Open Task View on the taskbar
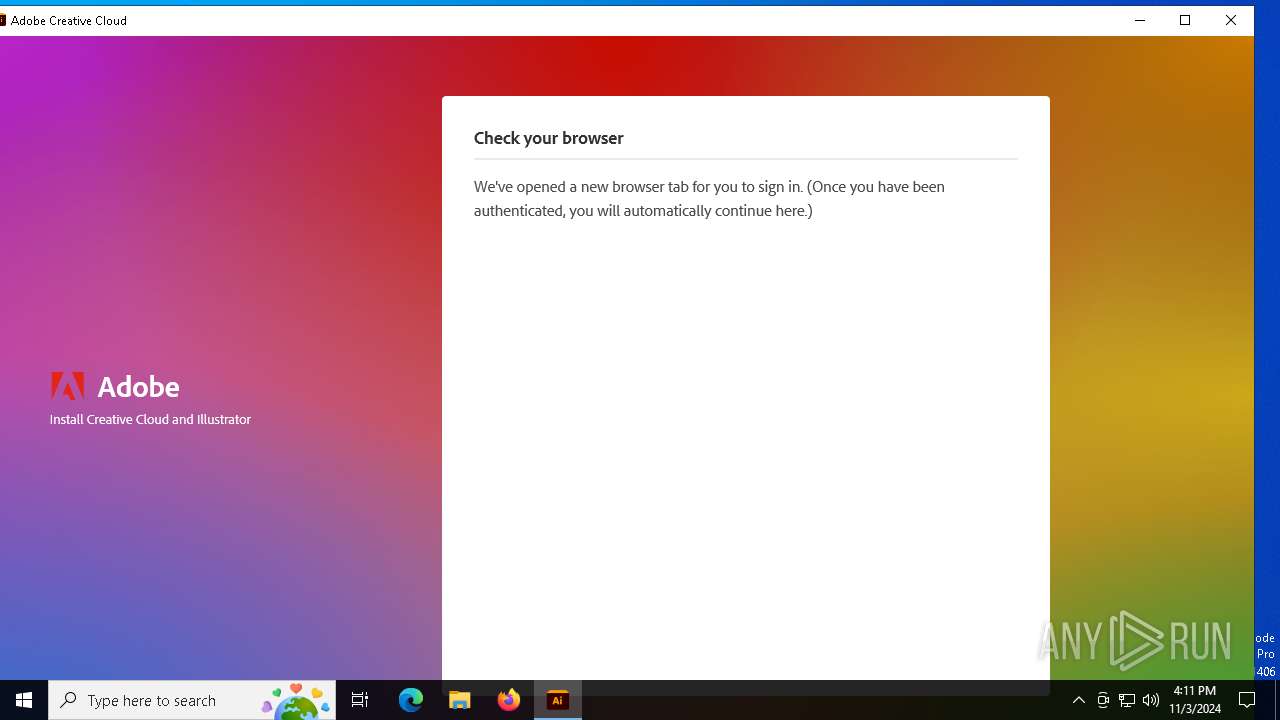Image resolution: width=1280 pixels, height=720 pixels. [360, 700]
